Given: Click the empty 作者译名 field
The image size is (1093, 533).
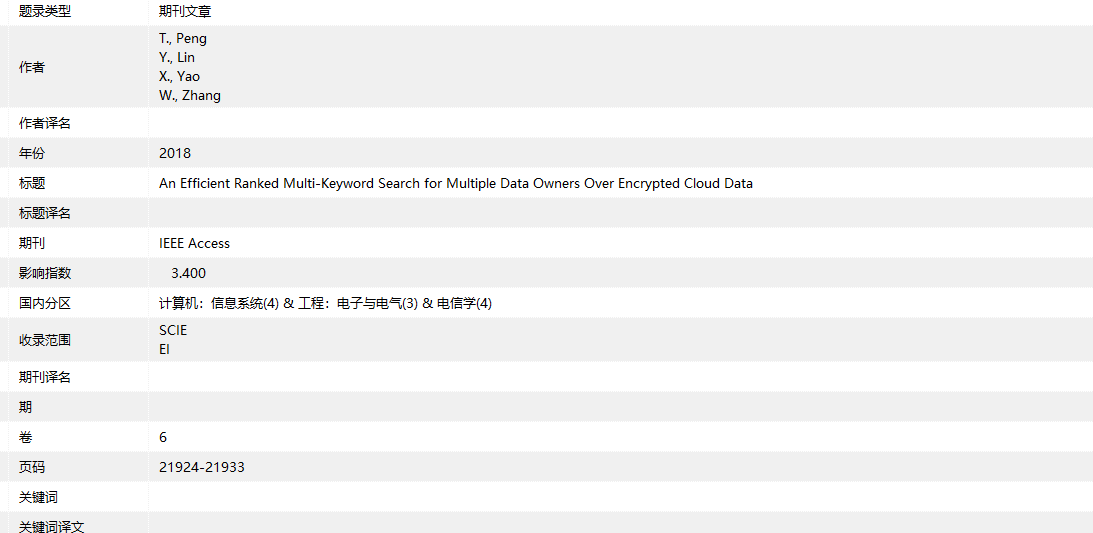Looking at the screenshot, I should point(620,124).
